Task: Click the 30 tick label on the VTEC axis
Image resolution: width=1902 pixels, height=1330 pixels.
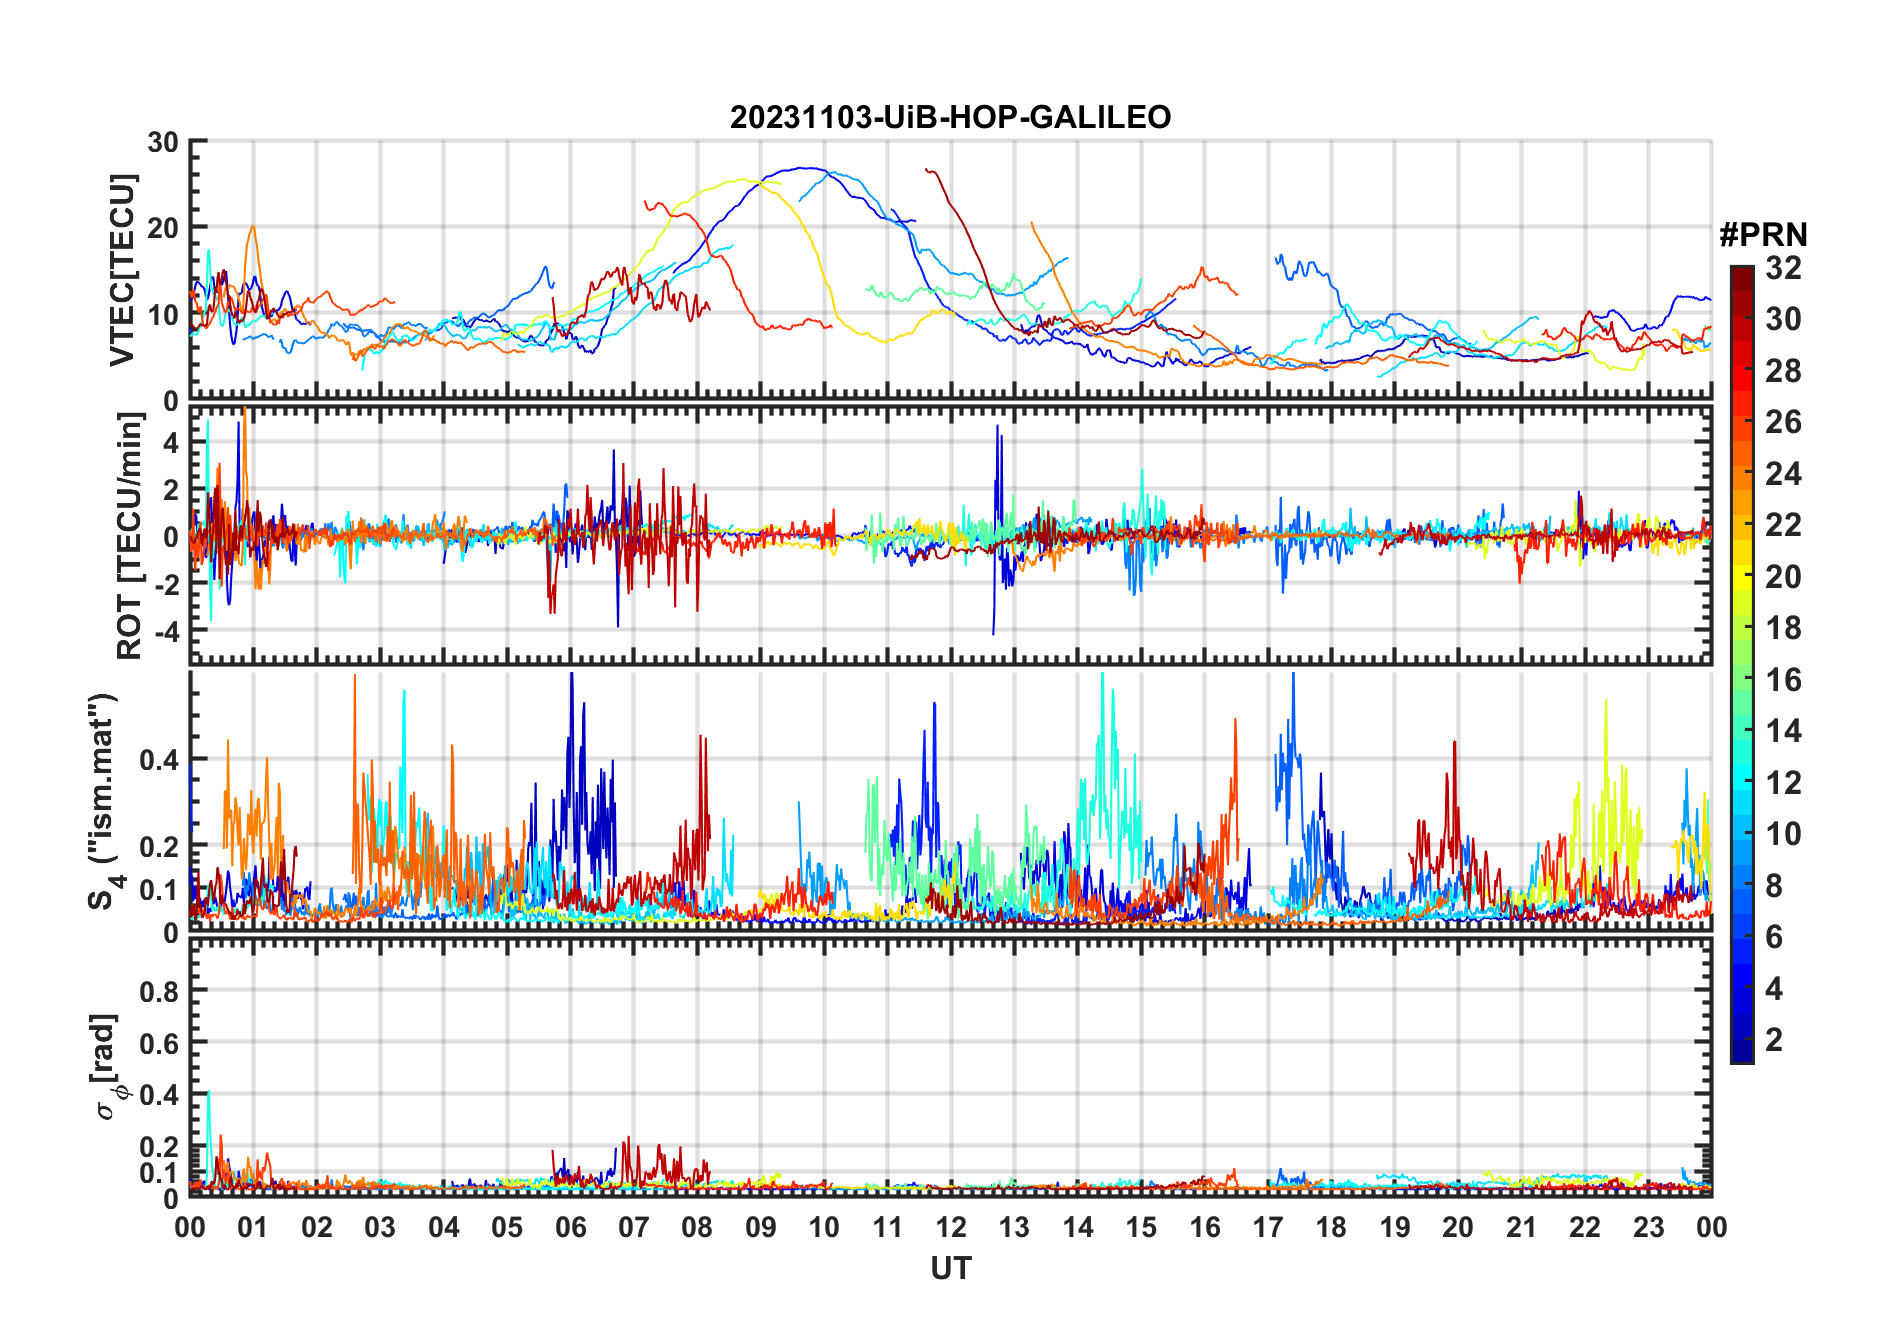Action: click(x=163, y=142)
